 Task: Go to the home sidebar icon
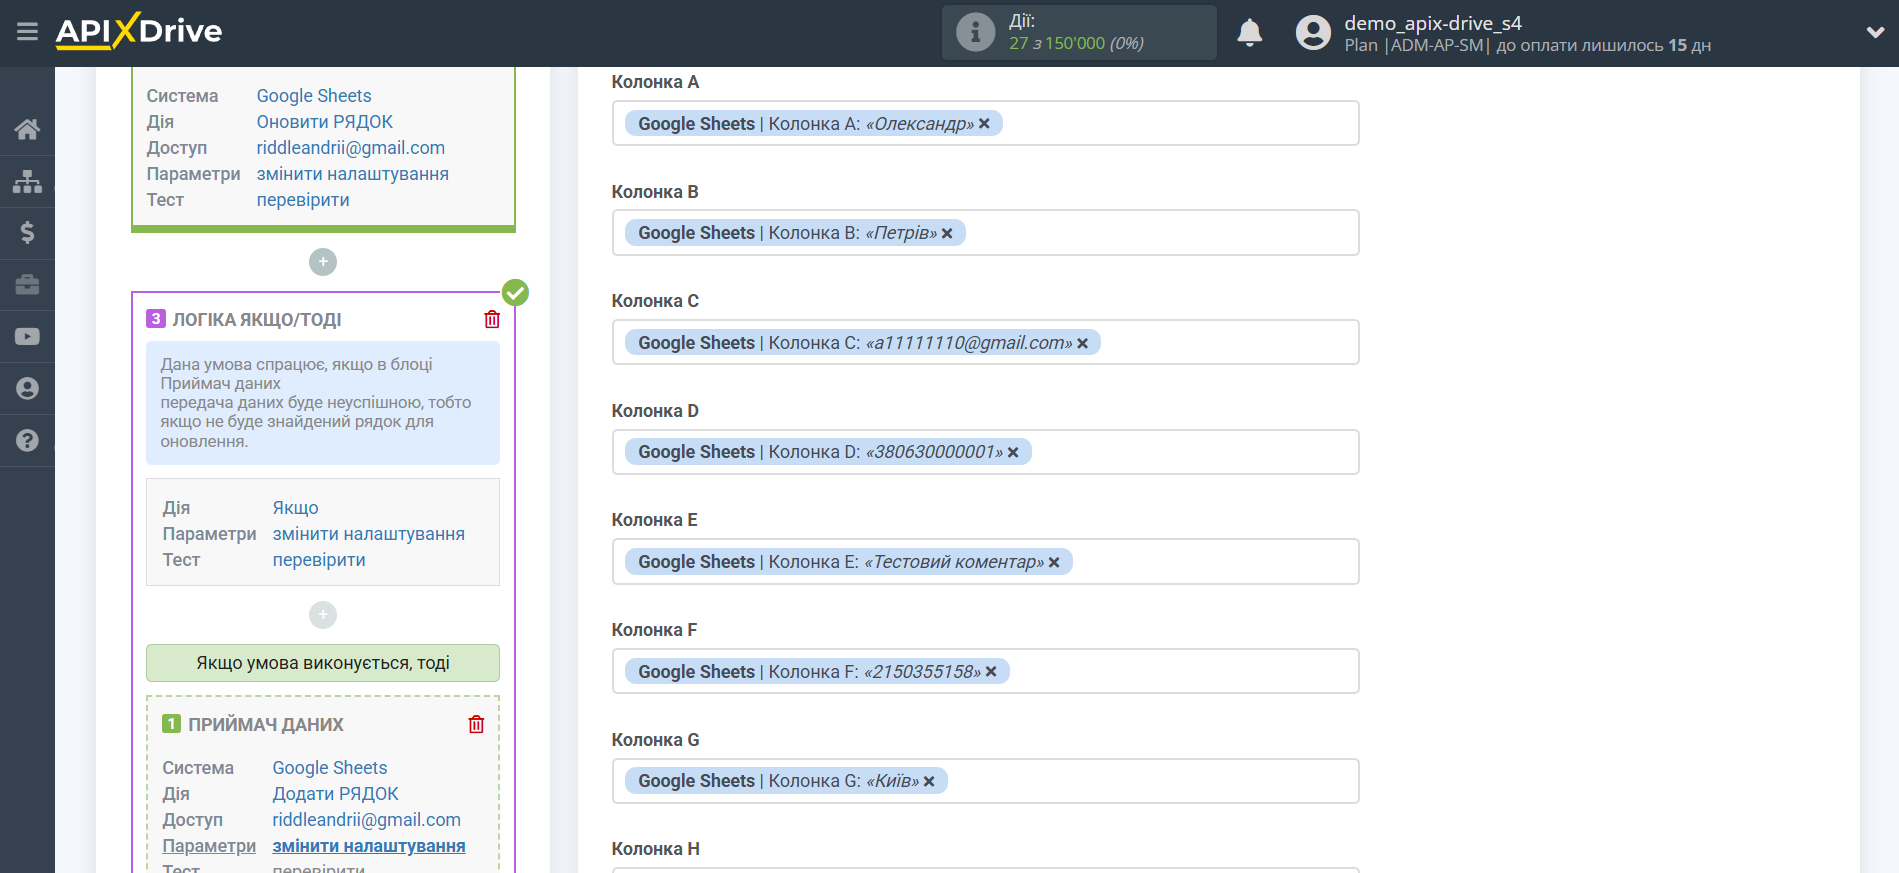[x=27, y=129]
